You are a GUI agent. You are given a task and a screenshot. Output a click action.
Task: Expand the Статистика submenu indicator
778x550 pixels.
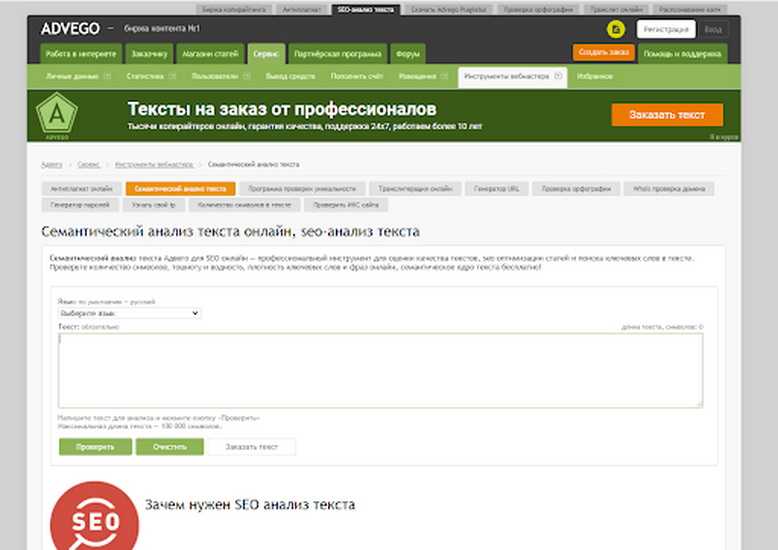coord(172,76)
